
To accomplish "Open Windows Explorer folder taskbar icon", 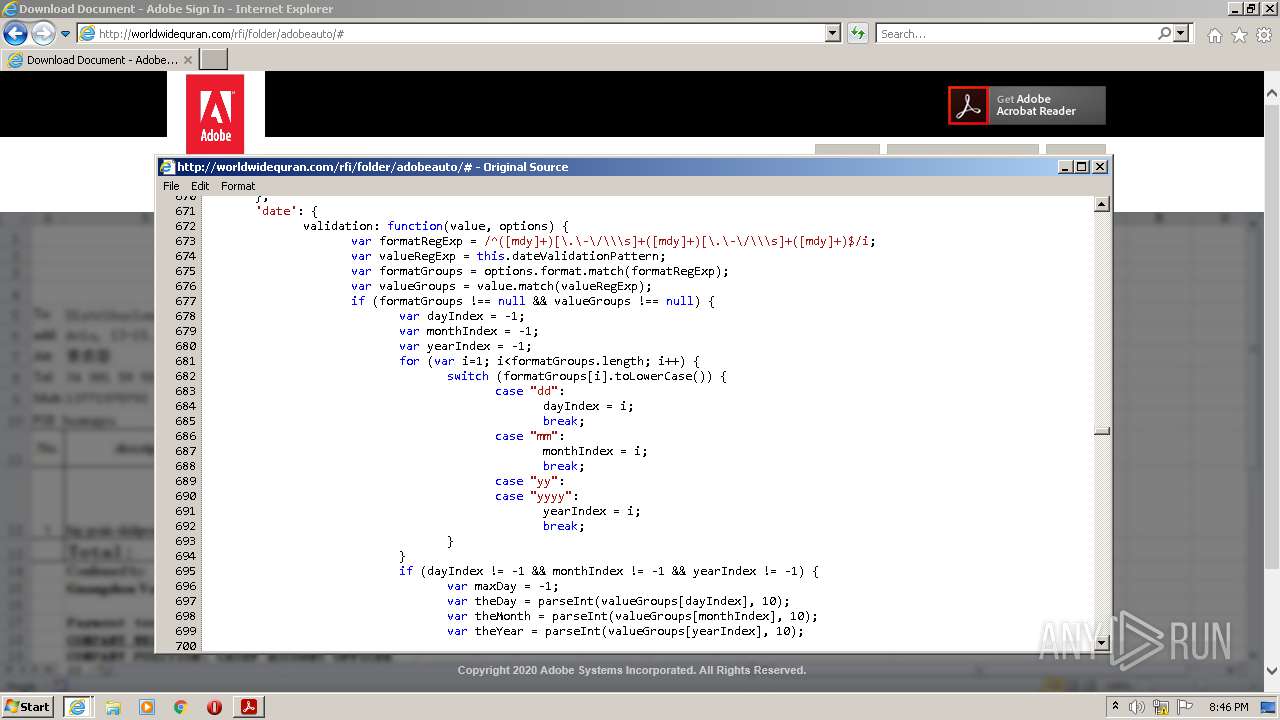I will pyautogui.click(x=113, y=707).
